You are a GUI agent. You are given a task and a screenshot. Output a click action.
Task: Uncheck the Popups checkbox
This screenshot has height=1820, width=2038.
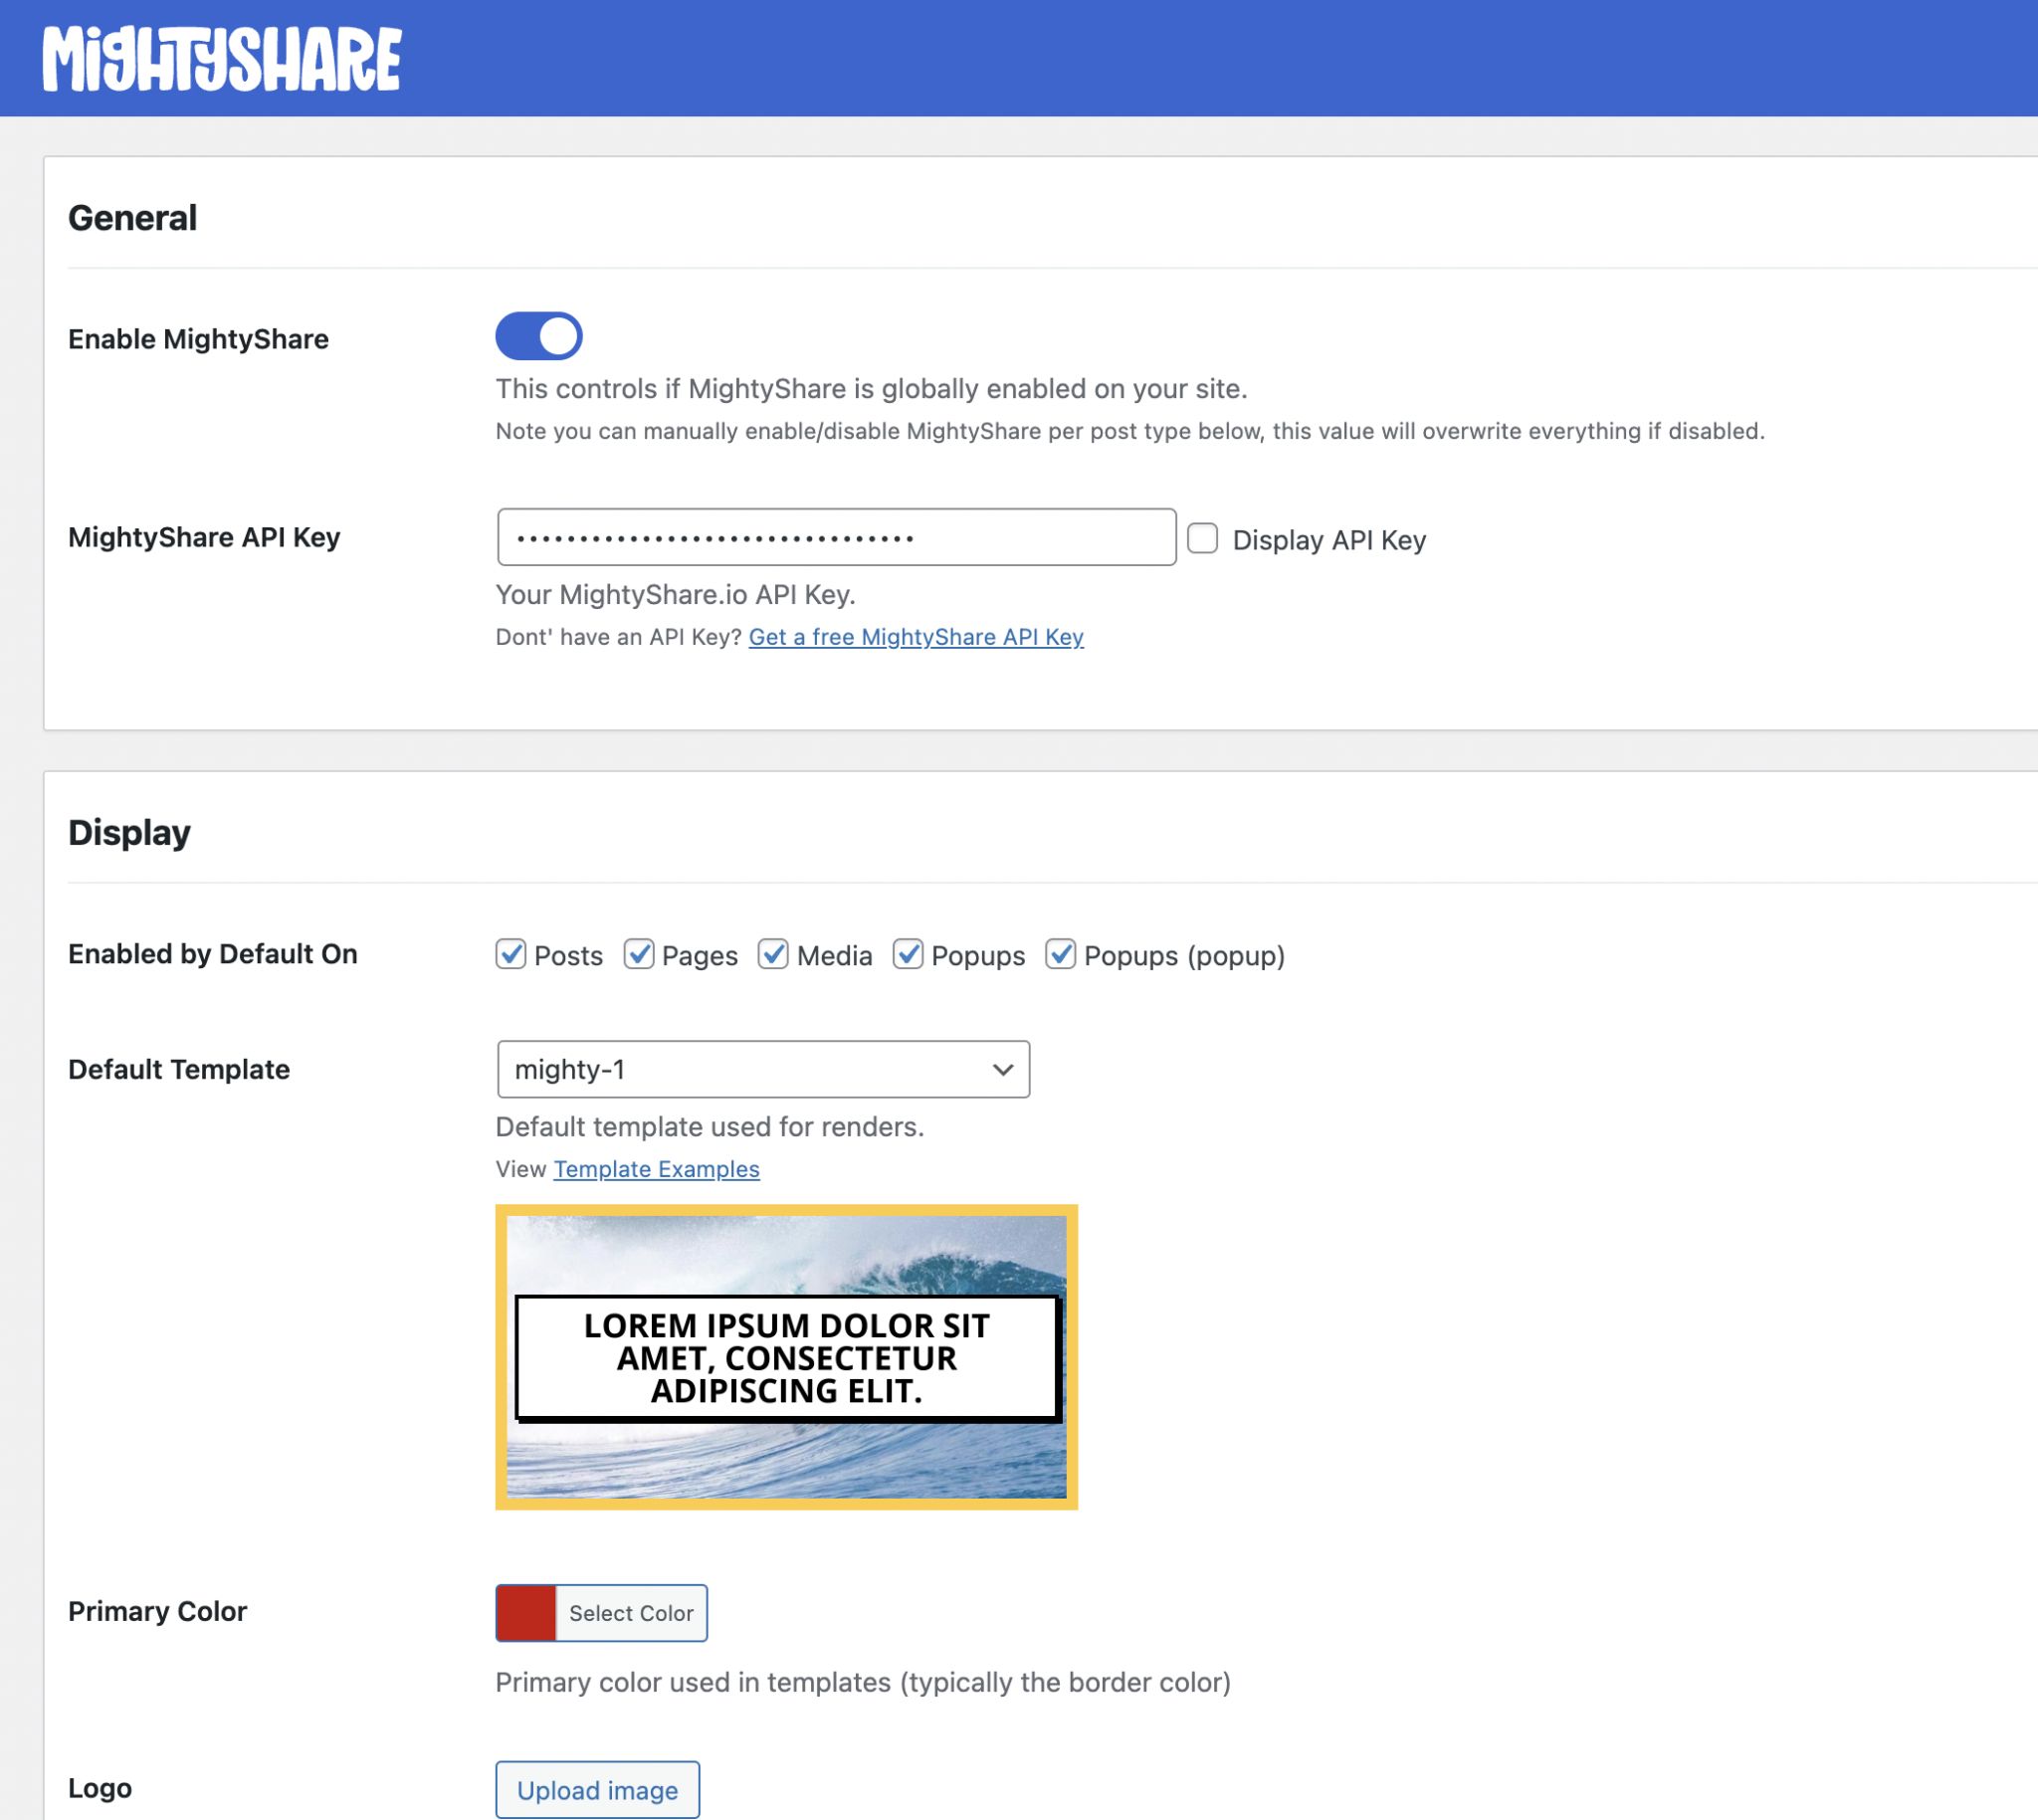click(908, 956)
